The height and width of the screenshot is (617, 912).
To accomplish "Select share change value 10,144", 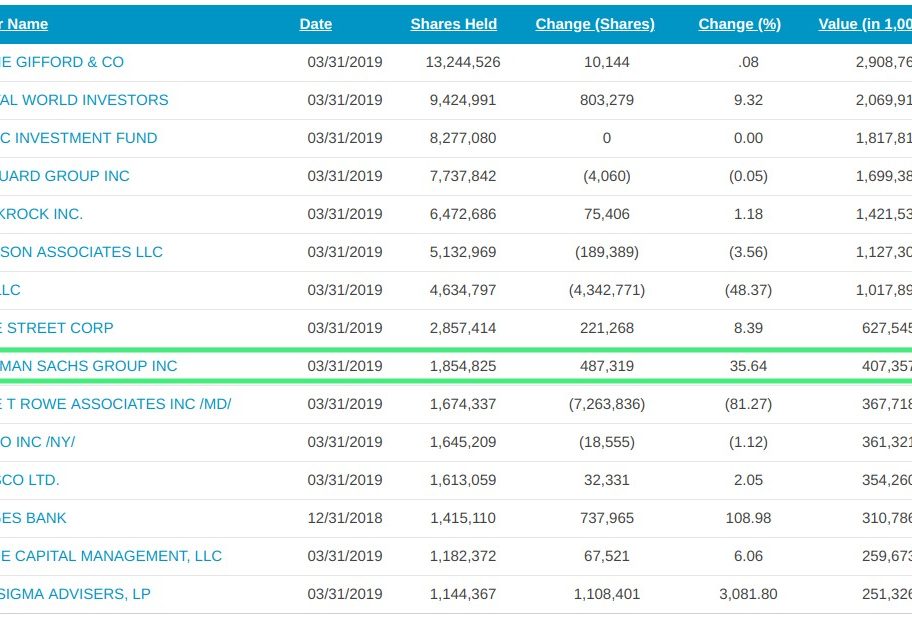I will (607, 62).
